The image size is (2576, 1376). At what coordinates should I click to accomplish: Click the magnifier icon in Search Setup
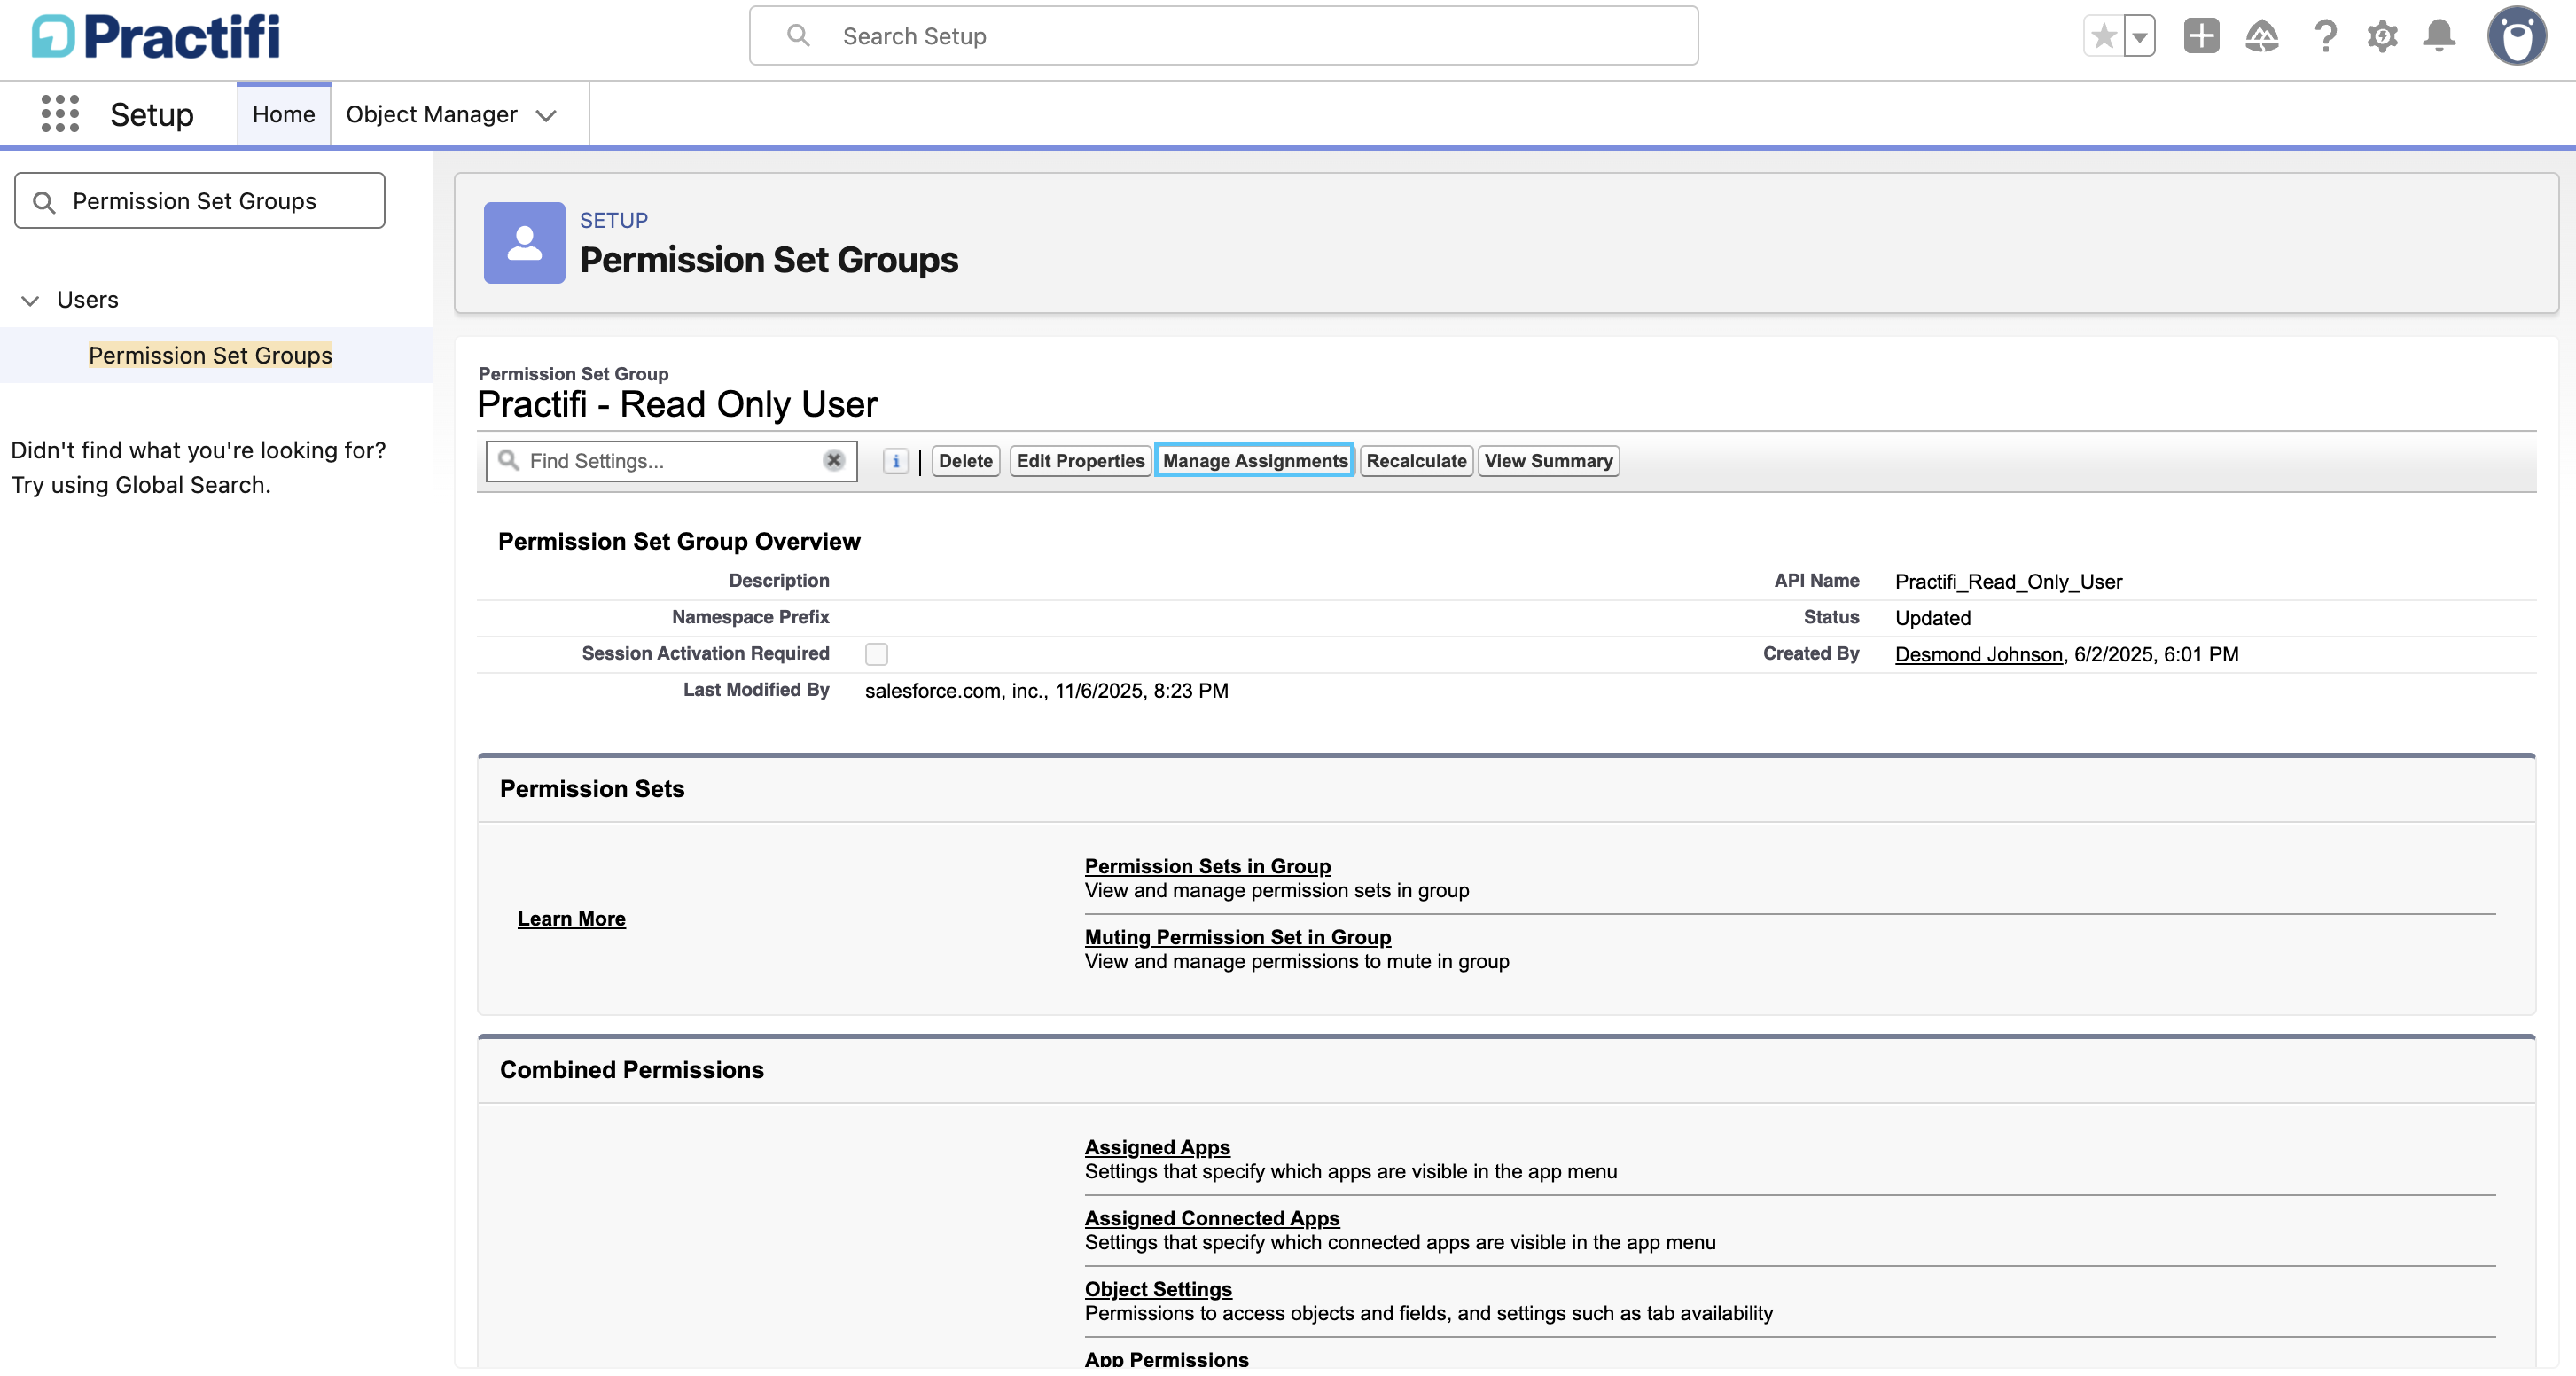(x=798, y=36)
